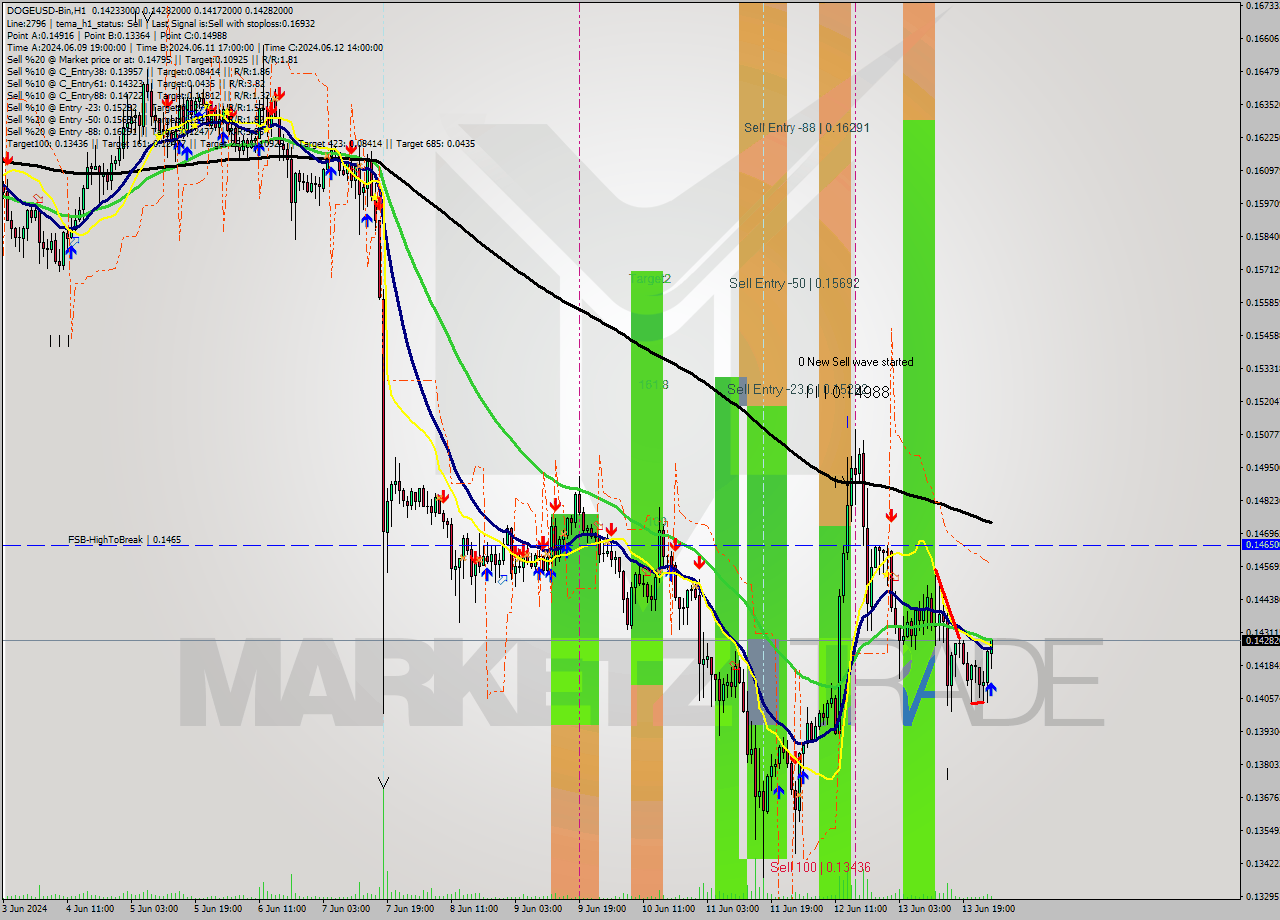Click the 'Sell Entry -88 | 0.16291' label
The image size is (1280, 920).
point(806,128)
